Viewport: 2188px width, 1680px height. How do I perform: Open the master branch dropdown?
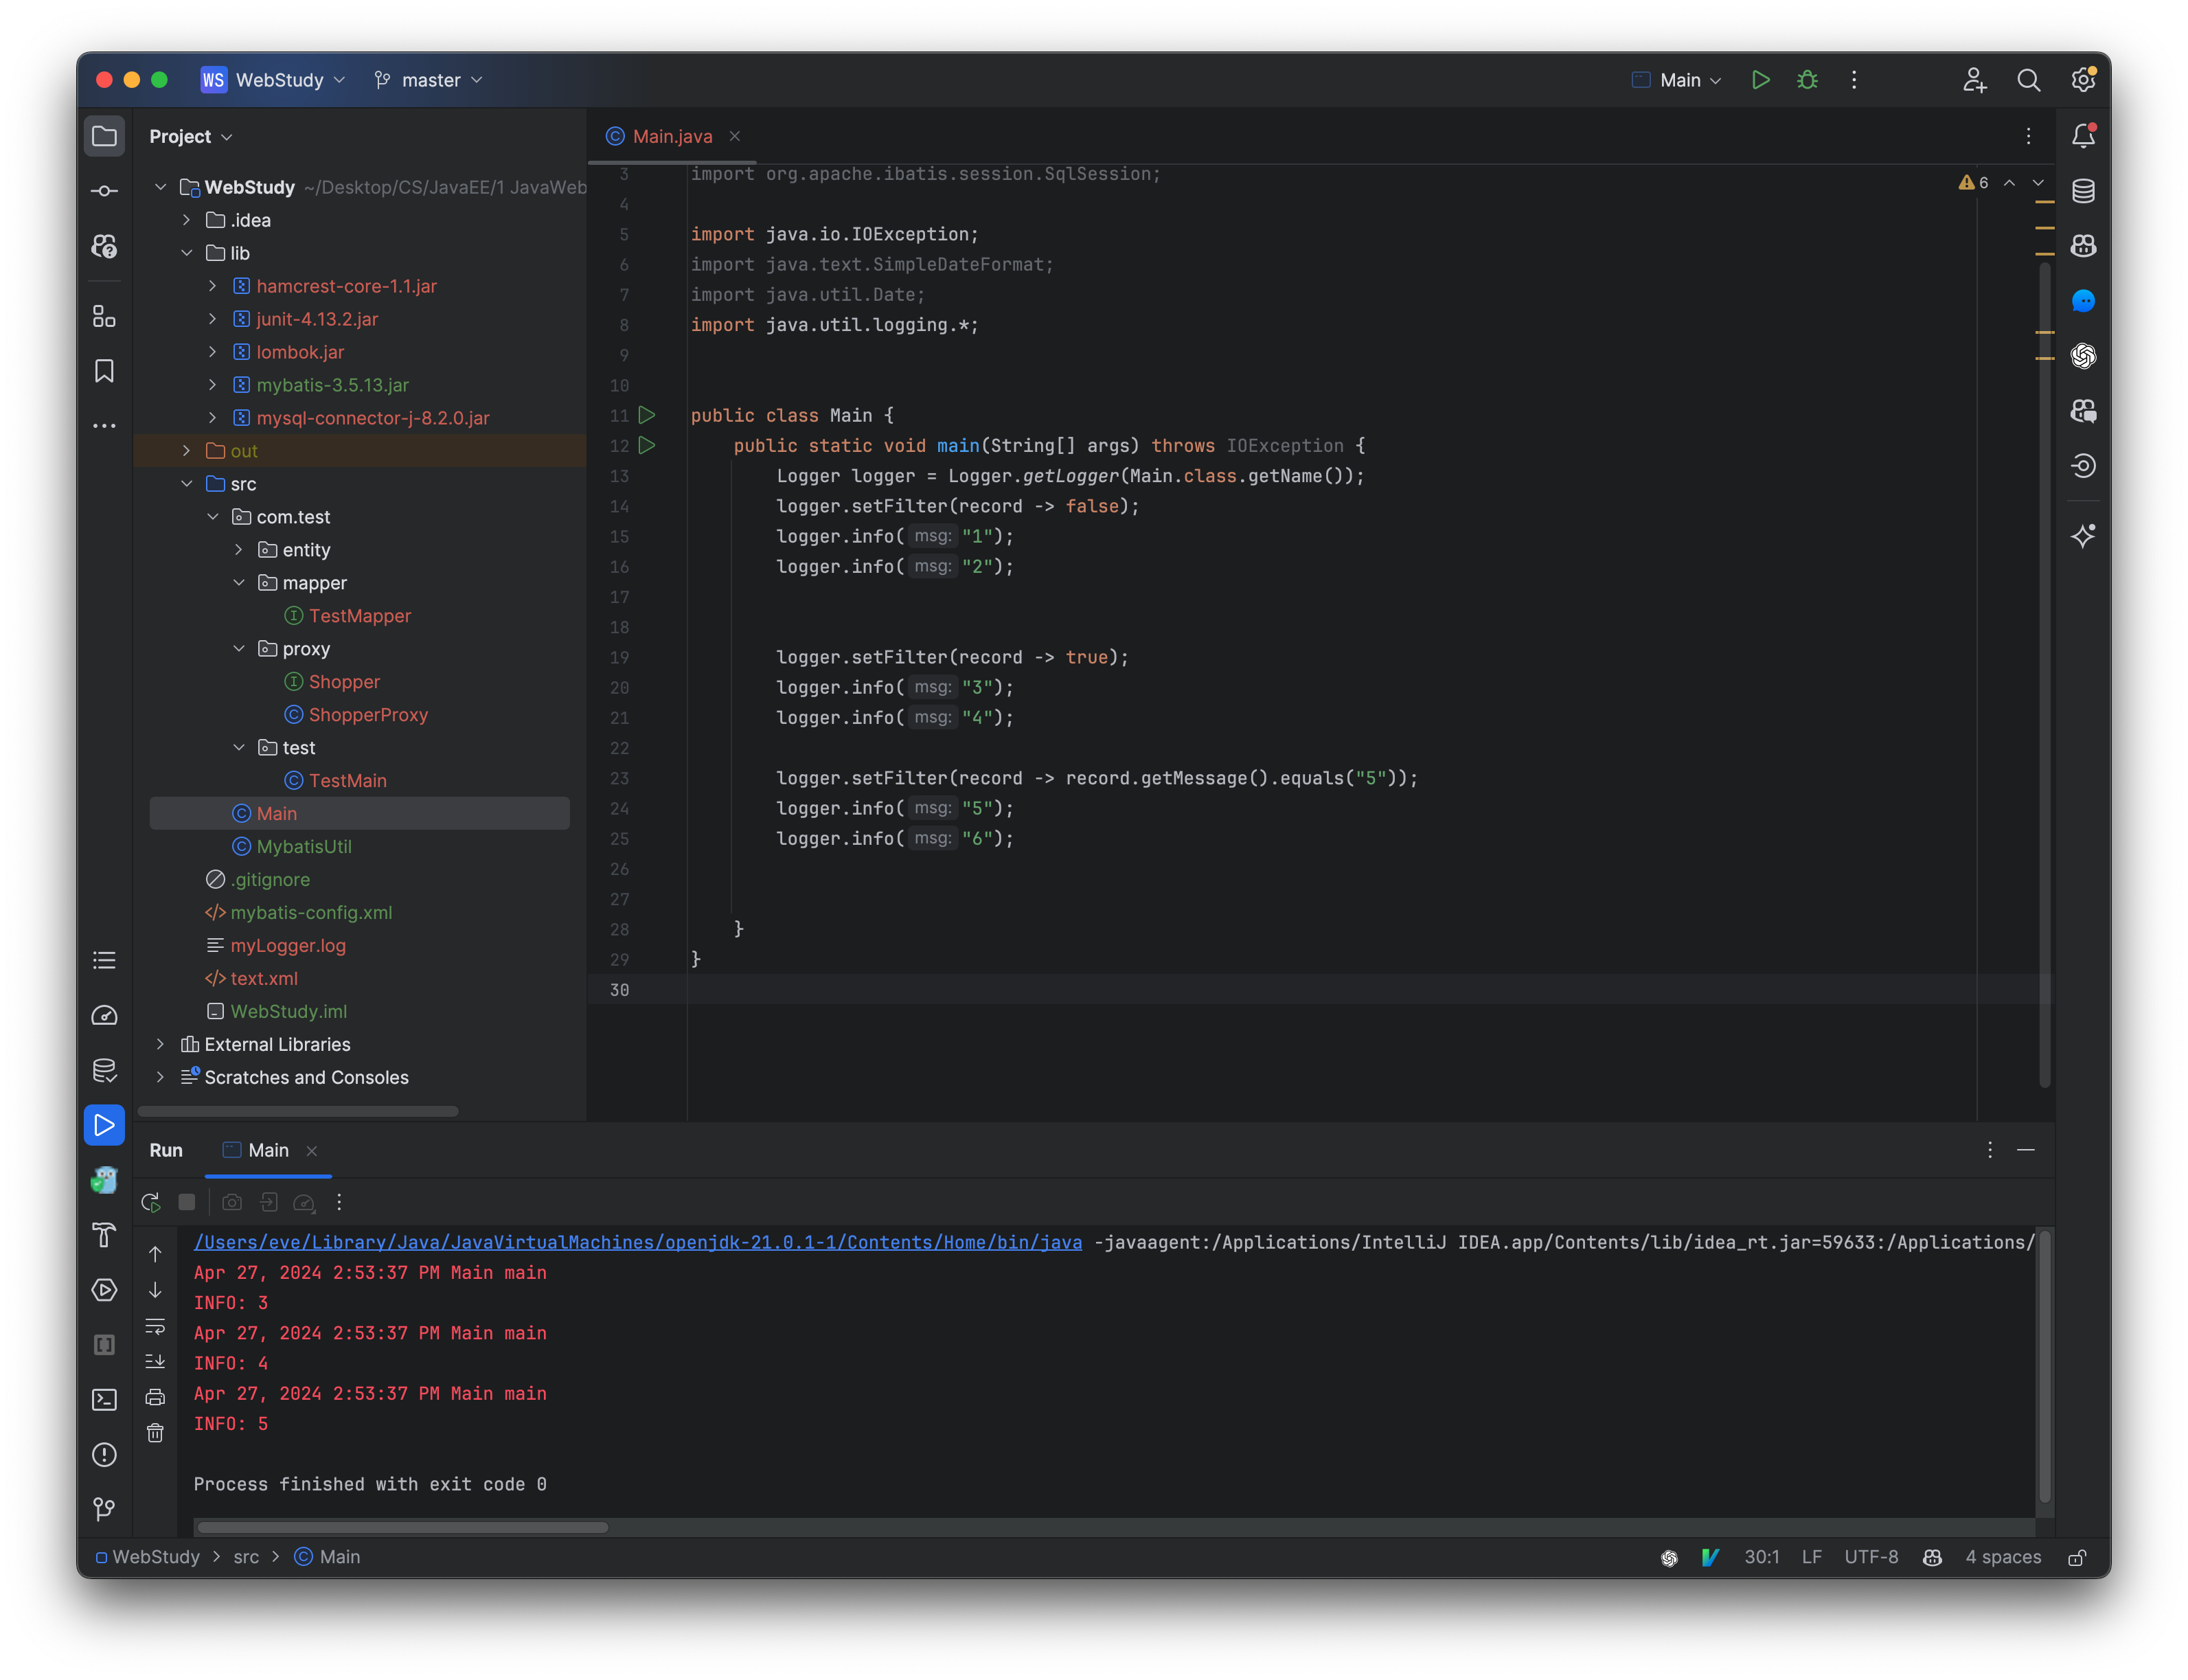pos(427,80)
